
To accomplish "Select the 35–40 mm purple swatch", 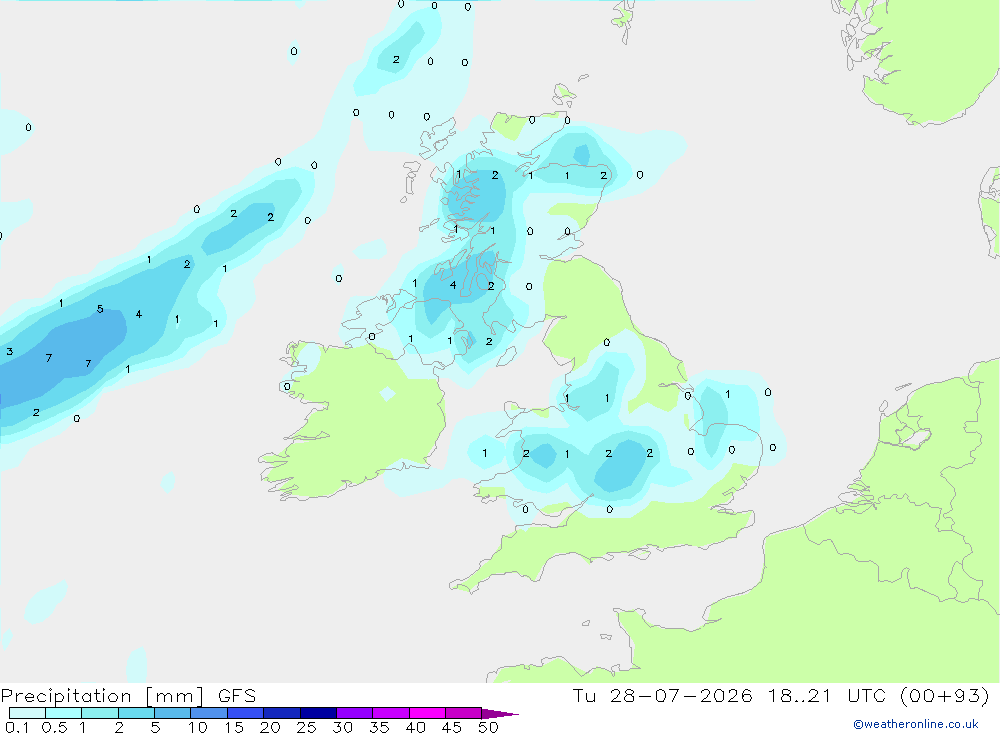I will click(390, 713).
